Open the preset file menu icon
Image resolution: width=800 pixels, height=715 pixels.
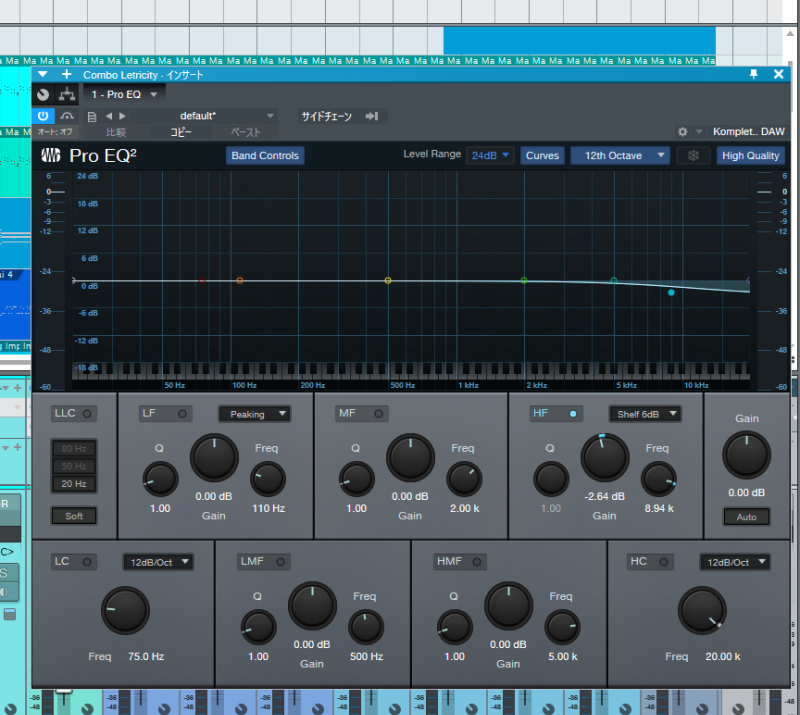[x=92, y=117]
